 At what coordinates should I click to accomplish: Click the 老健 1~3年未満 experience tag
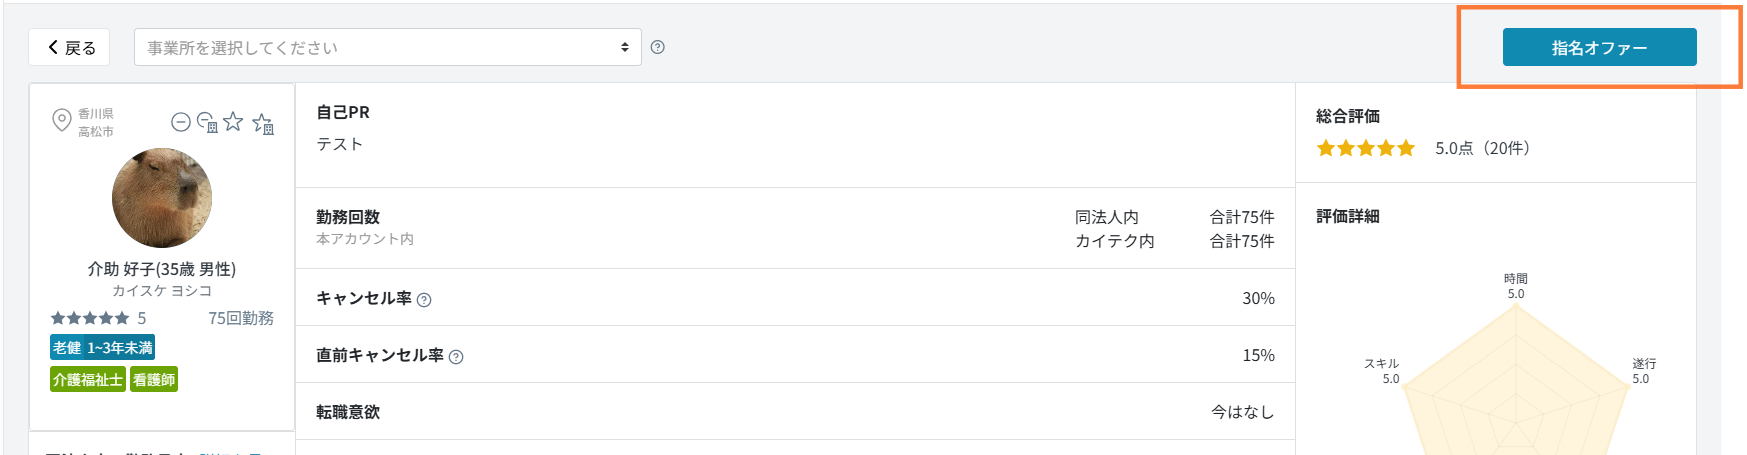click(103, 347)
